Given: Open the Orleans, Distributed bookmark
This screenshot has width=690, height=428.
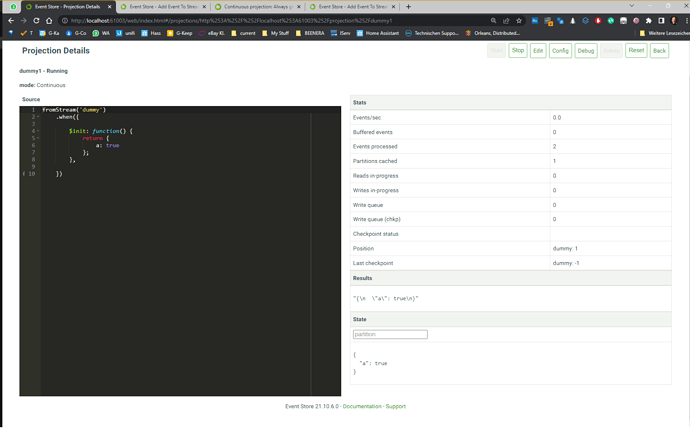Looking at the screenshot, I should 492,33.
